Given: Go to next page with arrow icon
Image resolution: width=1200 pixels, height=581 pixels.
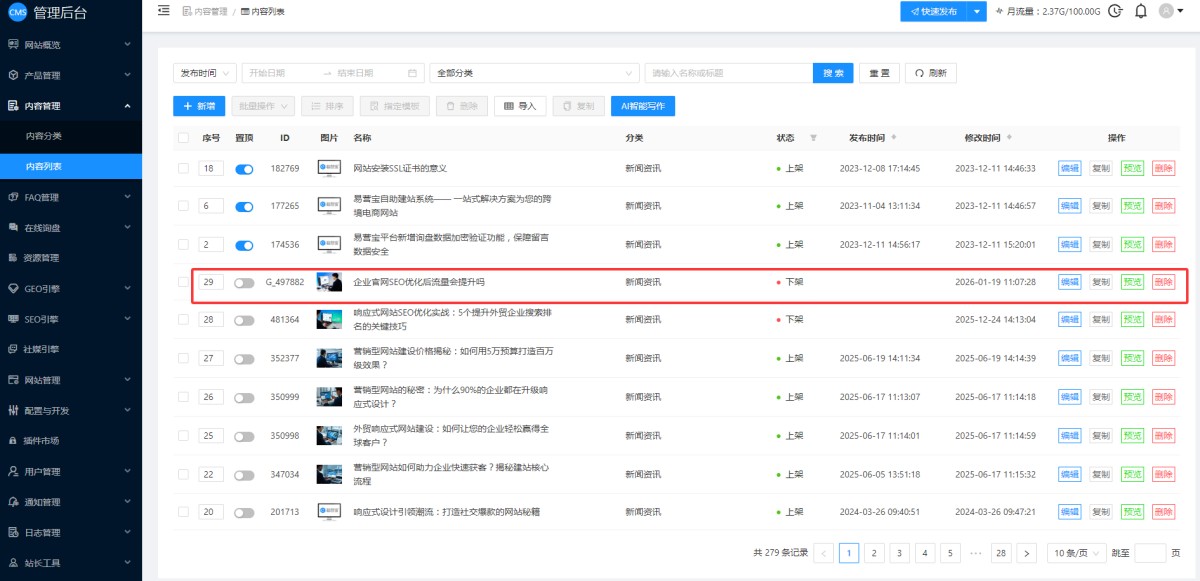Looking at the screenshot, I should (x=1026, y=553).
